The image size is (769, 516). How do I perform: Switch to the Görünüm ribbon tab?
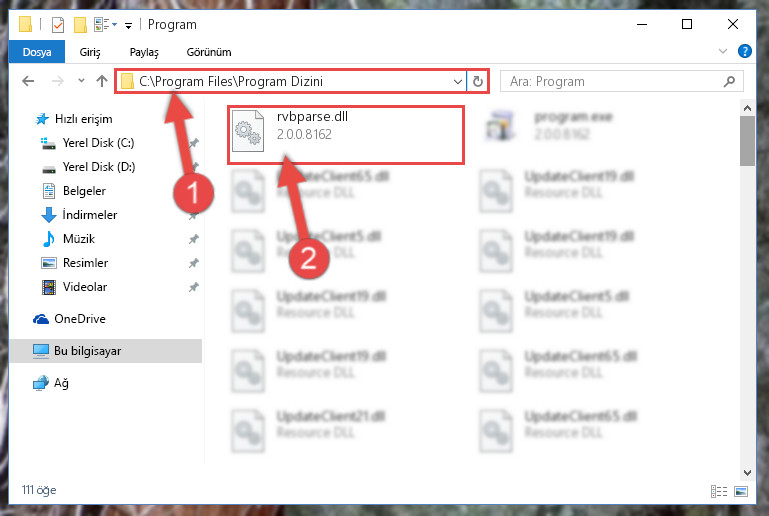tap(209, 52)
